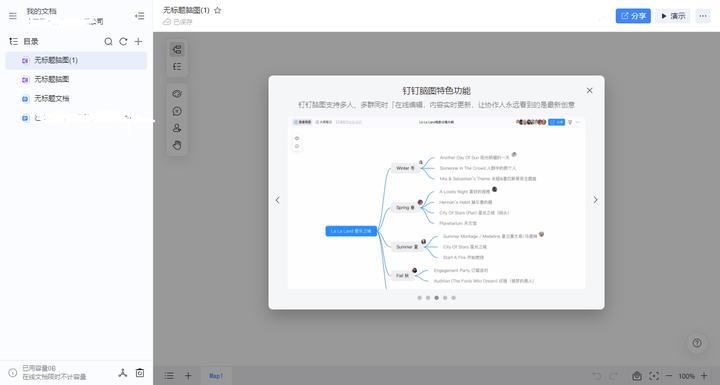The image size is (720, 385).
Task: Close the 钉钉脑图特色功能 dialog
Action: point(590,91)
